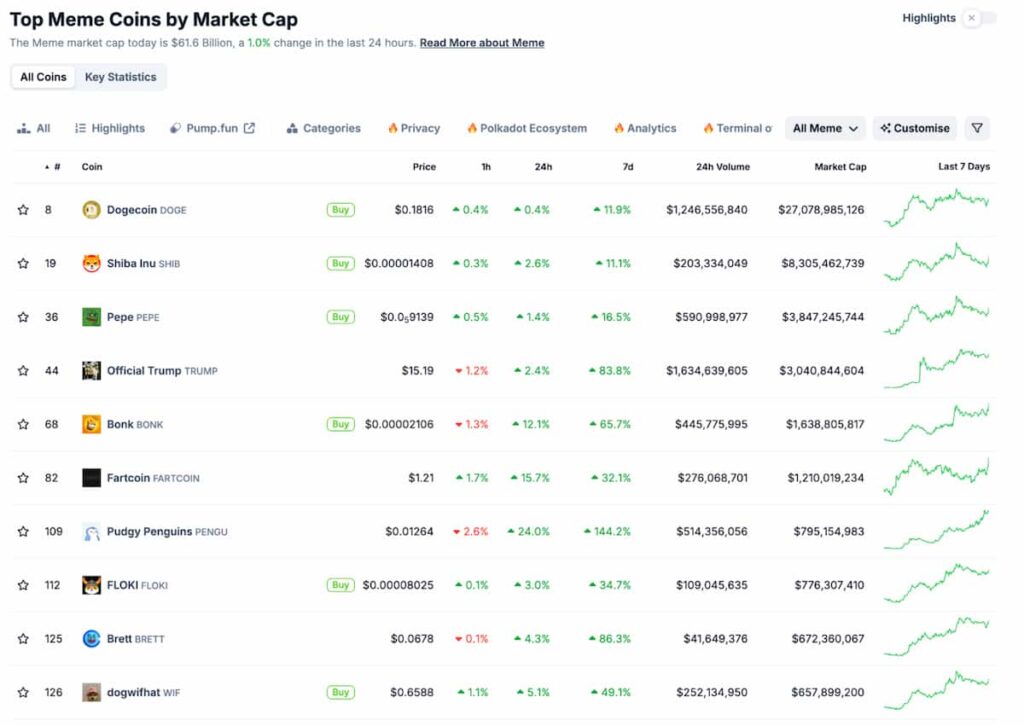Click the Brett coin logo
1024x726 pixels.
pos(91,639)
